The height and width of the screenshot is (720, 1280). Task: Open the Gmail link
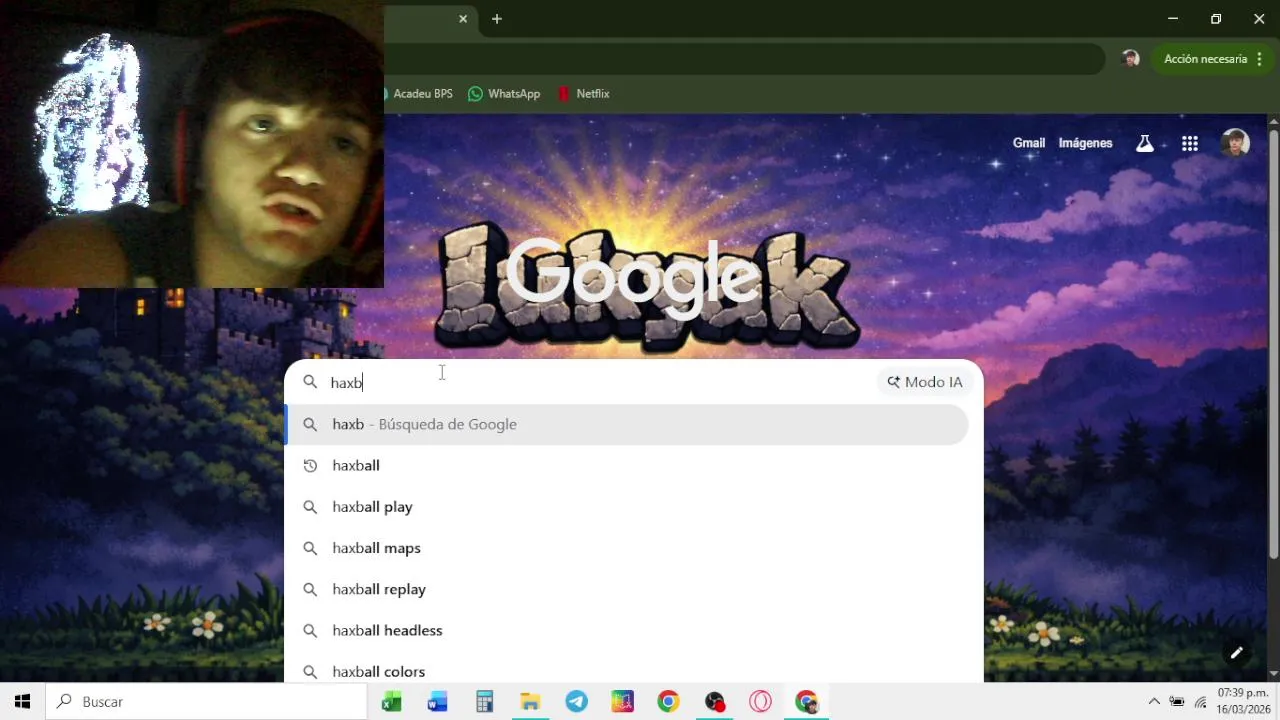click(x=1029, y=143)
